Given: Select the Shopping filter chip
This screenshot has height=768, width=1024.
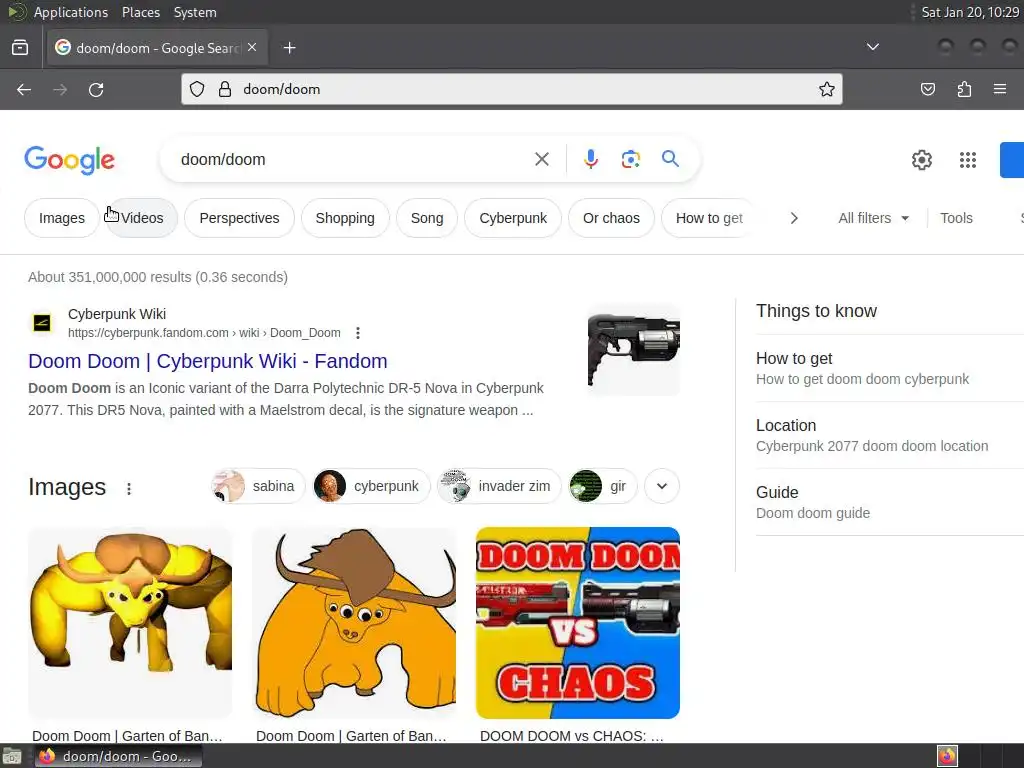Looking at the screenshot, I should (x=345, y=218).
